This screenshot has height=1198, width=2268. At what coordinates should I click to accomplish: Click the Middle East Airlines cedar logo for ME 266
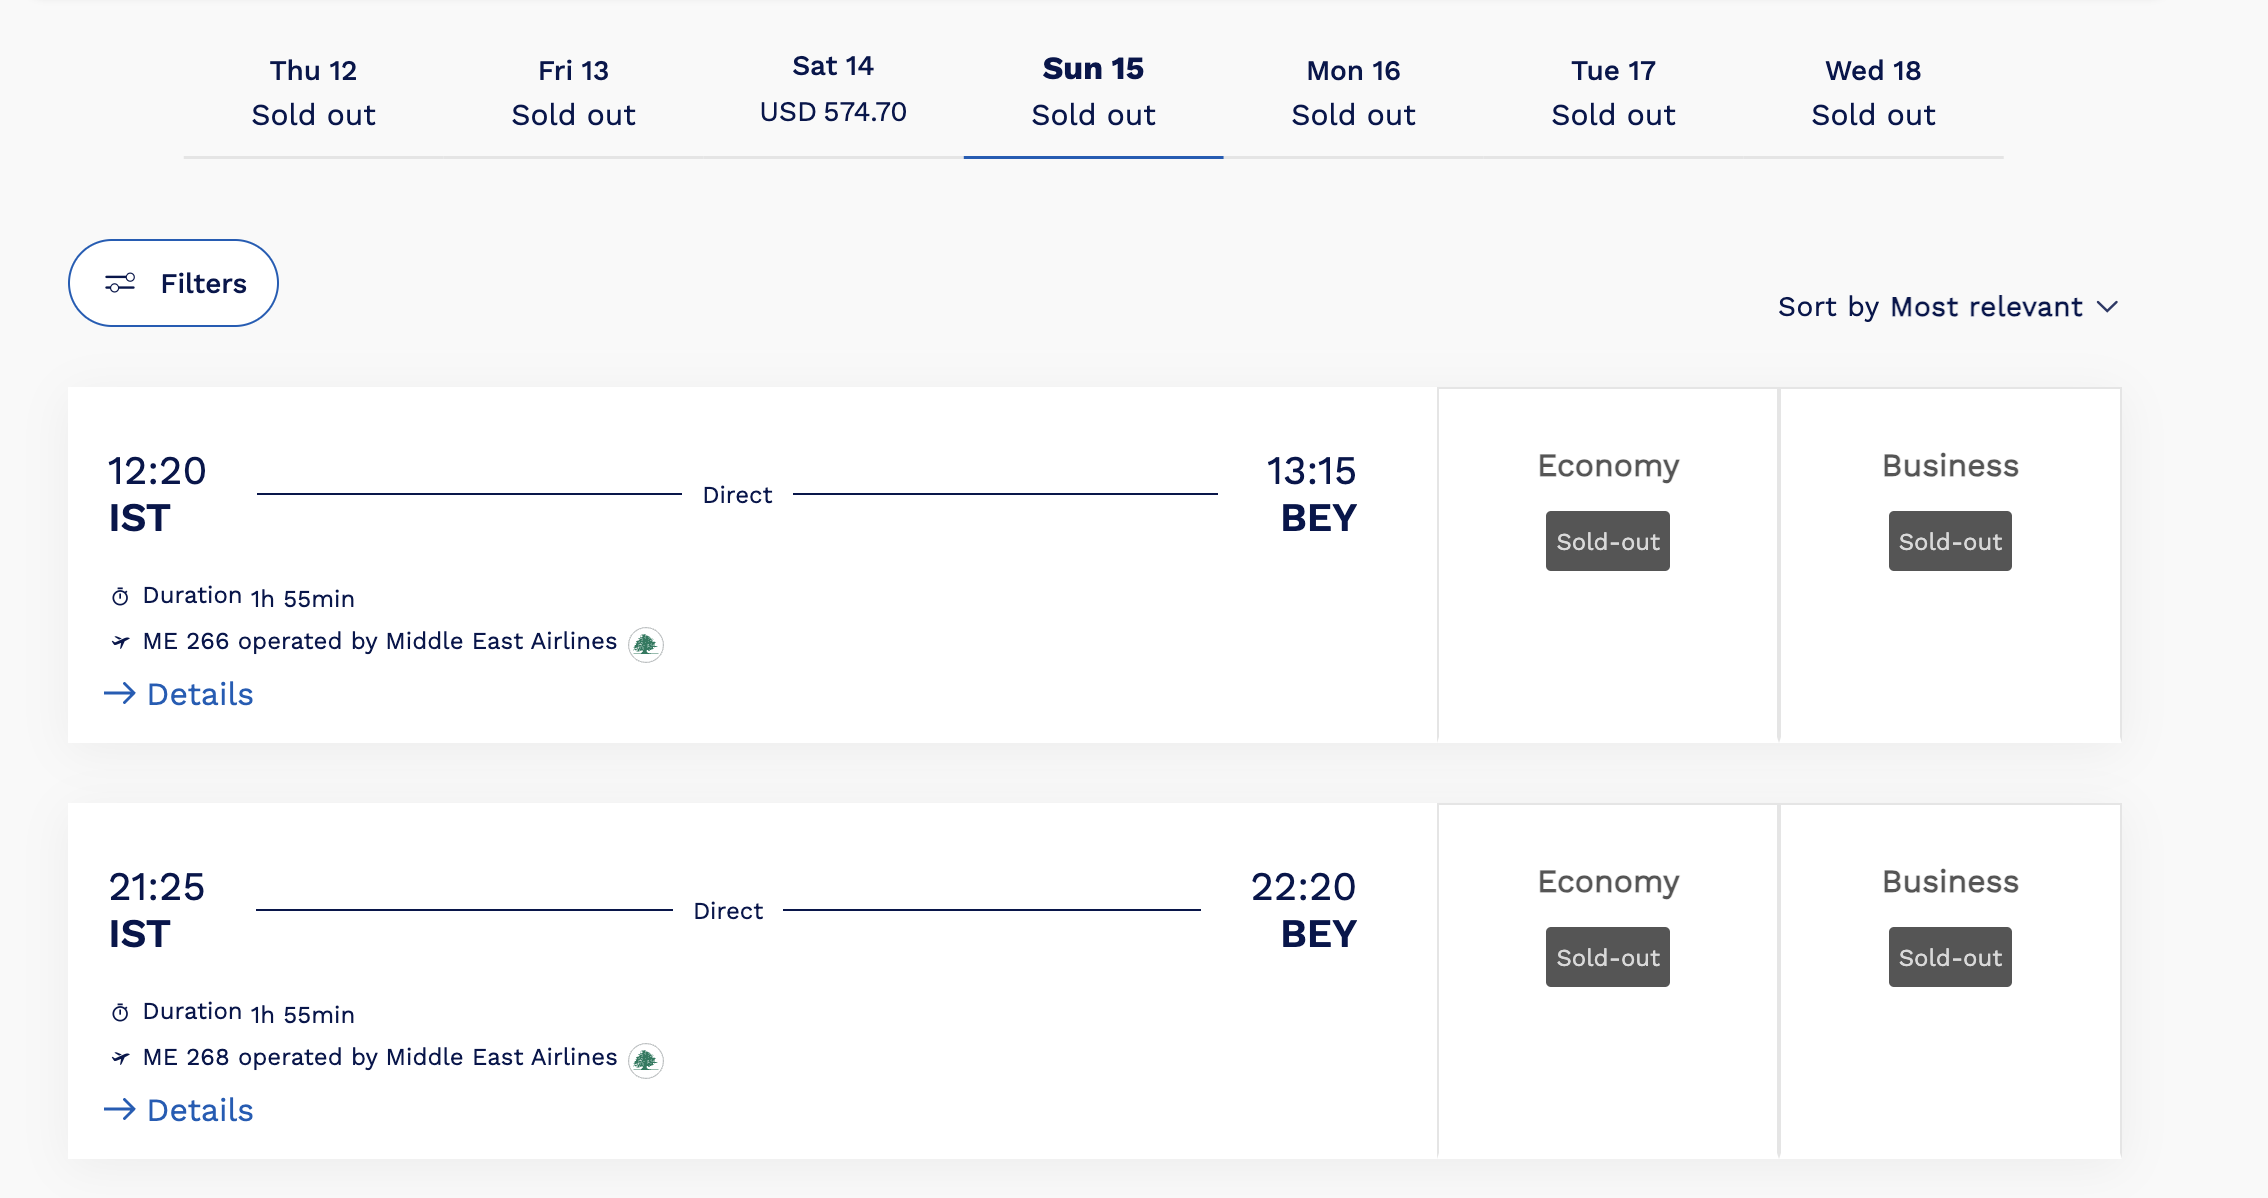tap(646, 644)
